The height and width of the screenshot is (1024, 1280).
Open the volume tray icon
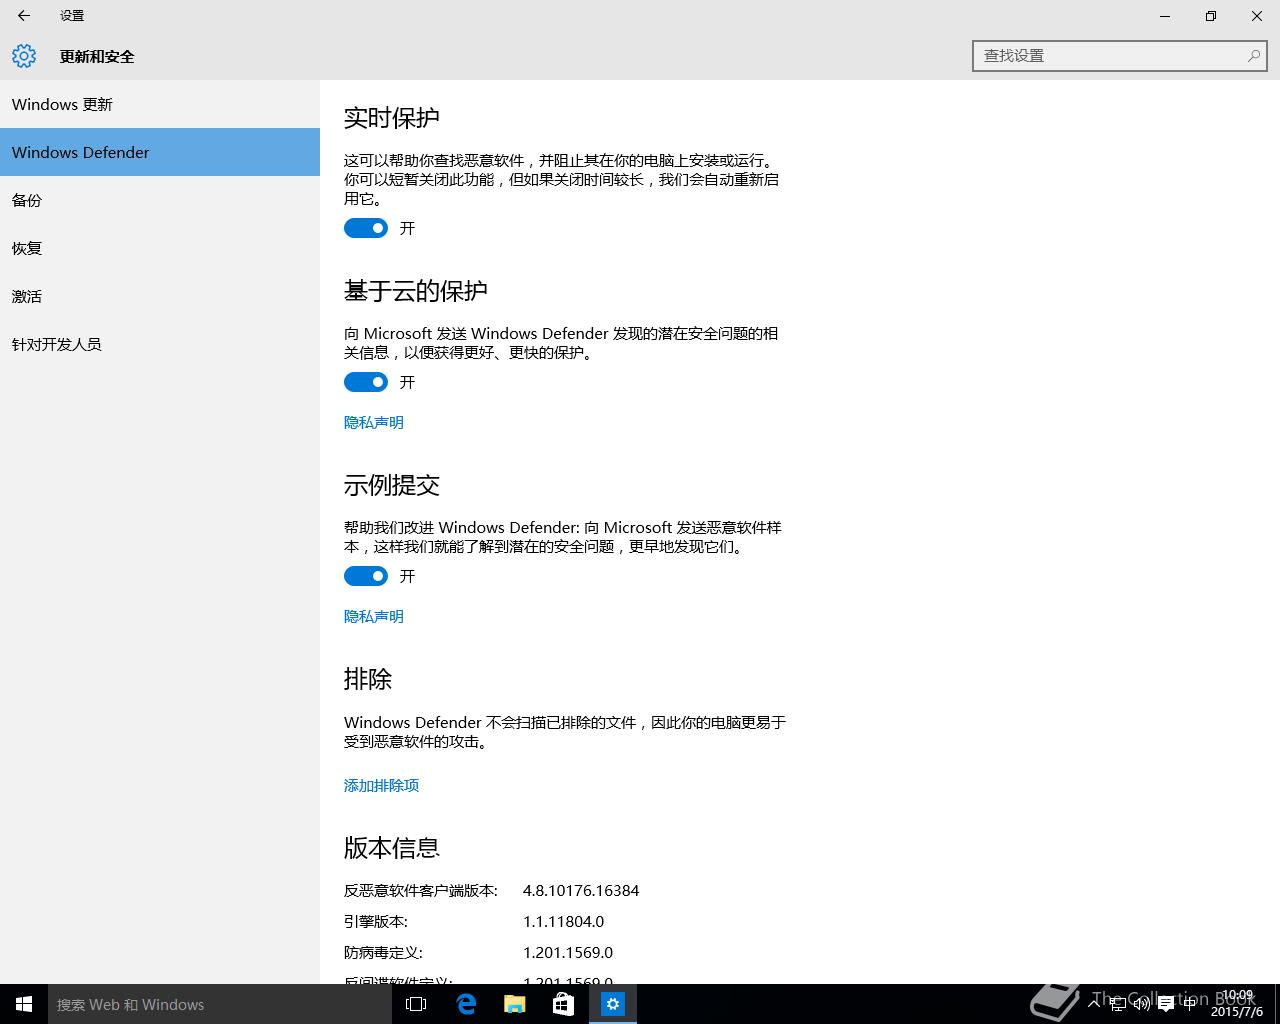tap(1141, 1004)
